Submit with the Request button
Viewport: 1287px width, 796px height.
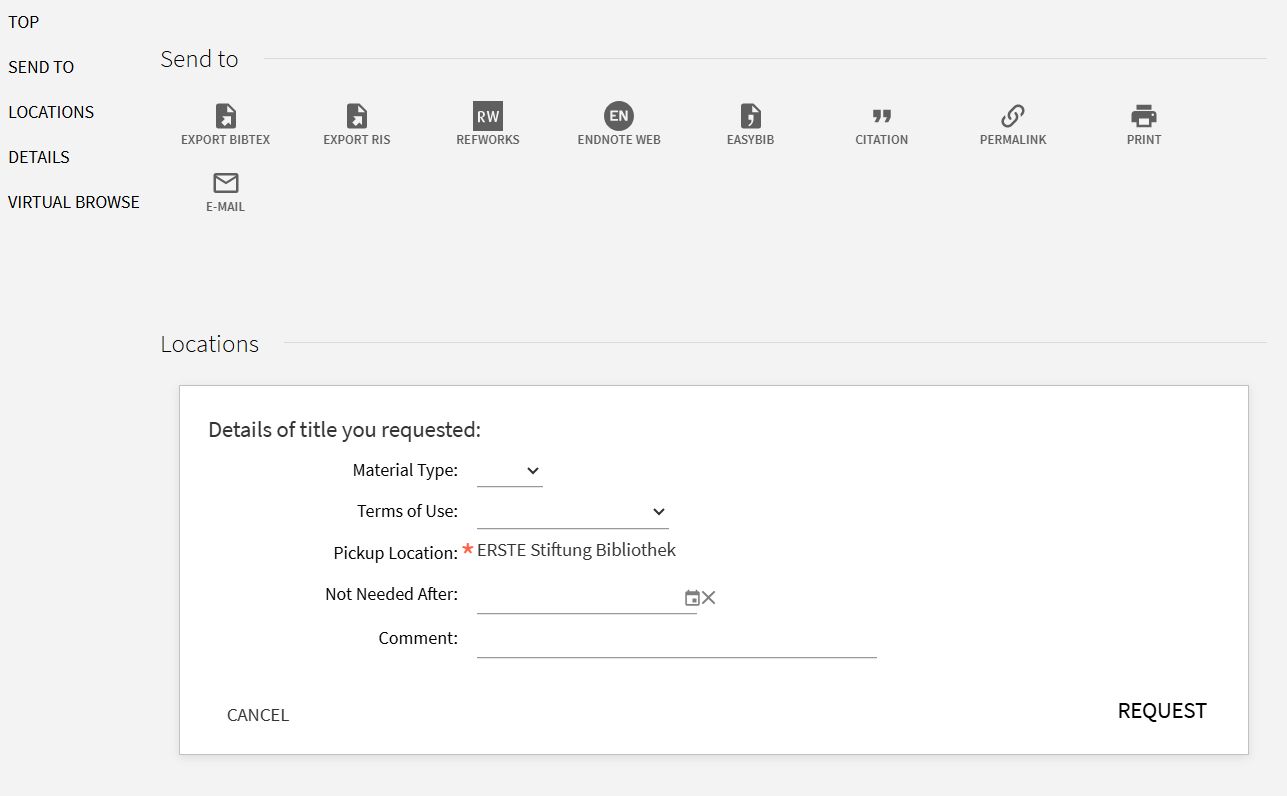coord(1162,711)
